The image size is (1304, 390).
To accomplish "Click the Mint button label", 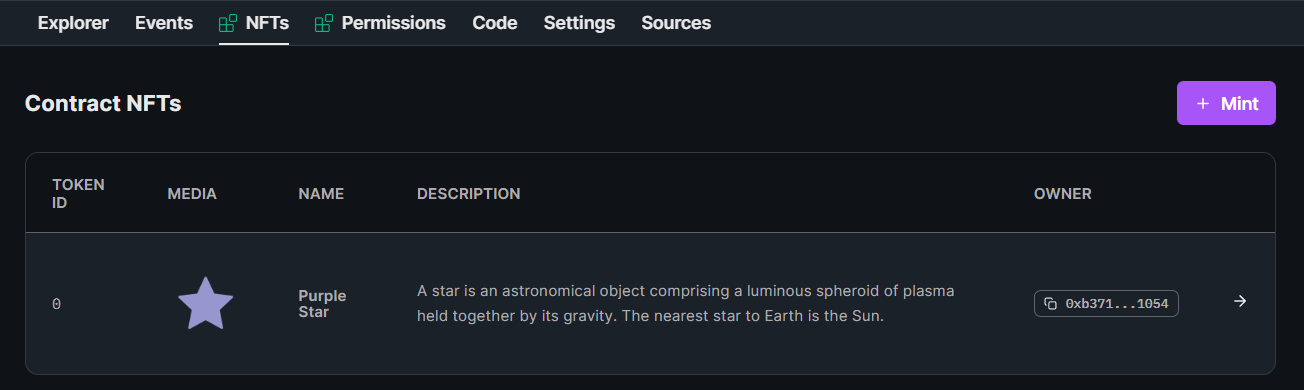I will [1240, 103].
